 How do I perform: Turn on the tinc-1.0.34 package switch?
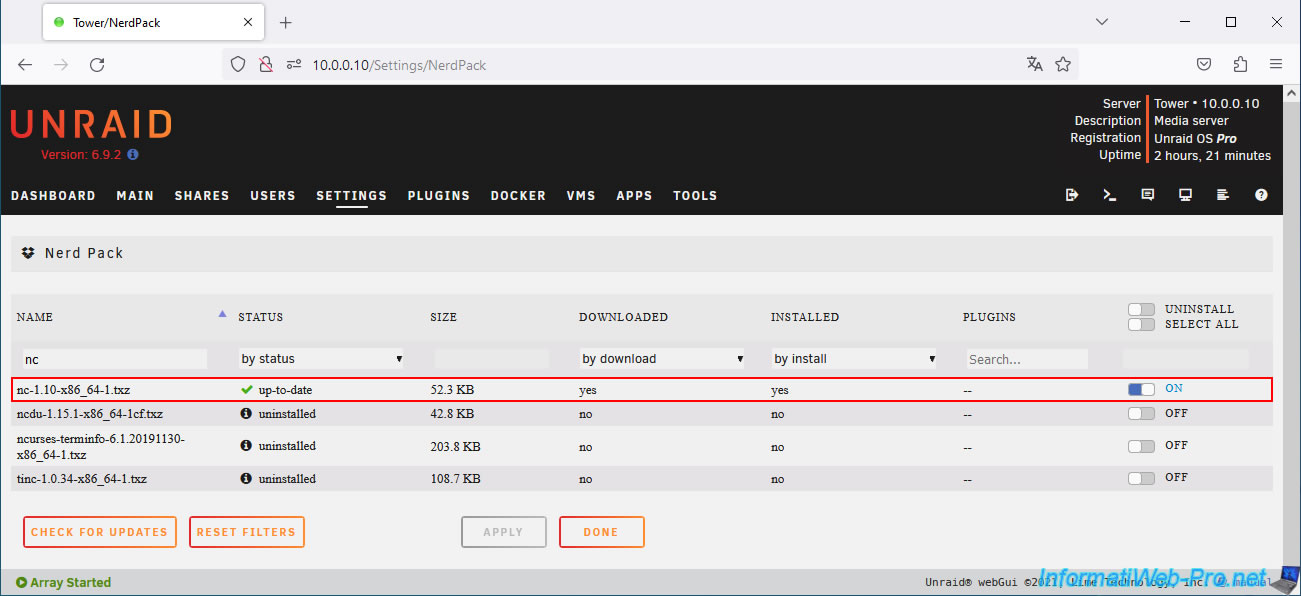pos(1141,478)
